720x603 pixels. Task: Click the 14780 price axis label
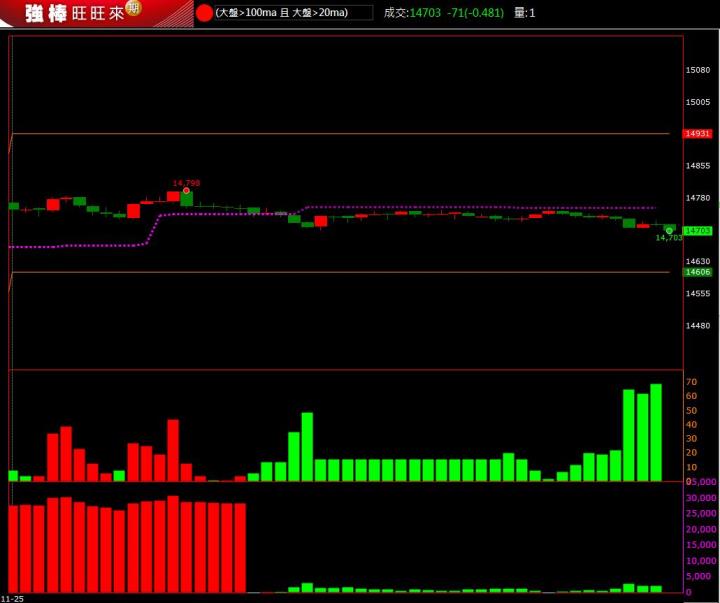tap(698, 198)
